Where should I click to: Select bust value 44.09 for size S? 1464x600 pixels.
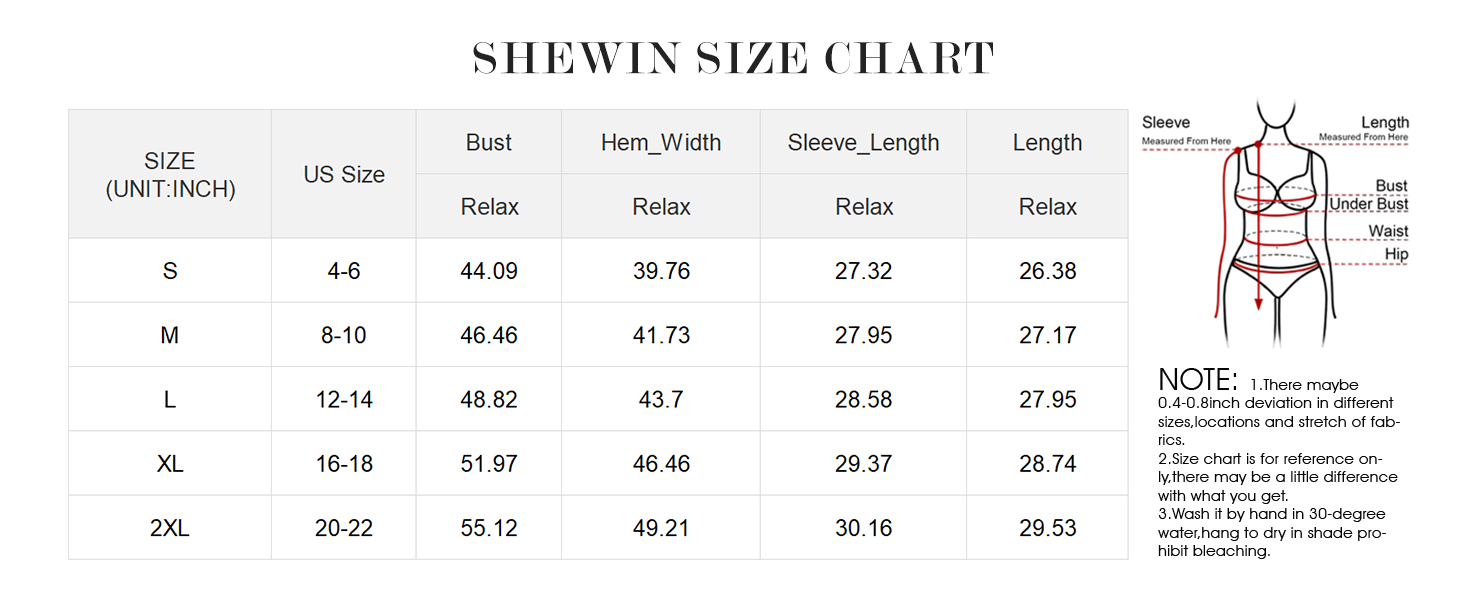[x=489, y=271]
